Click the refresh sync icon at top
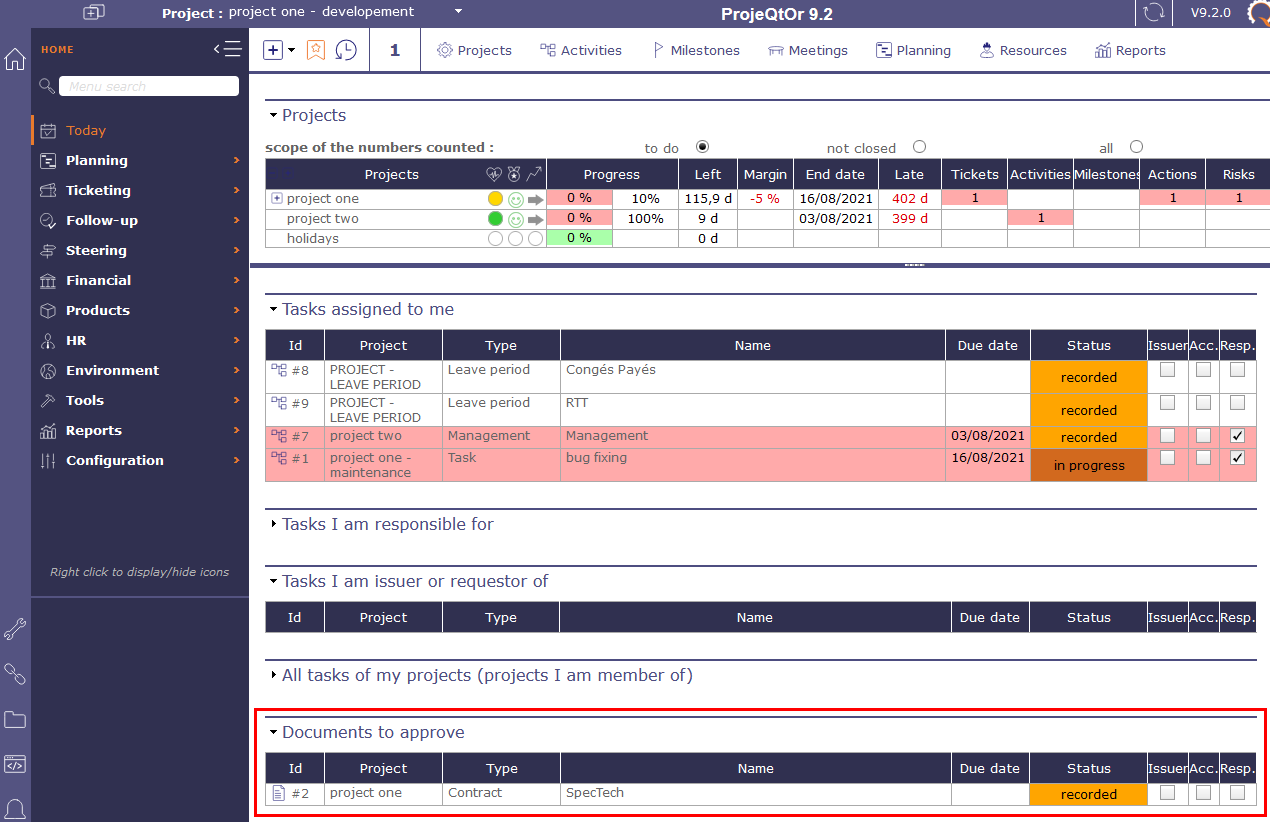The image size is (1270, 822). pyautogui.click(x=1154, y=13)
